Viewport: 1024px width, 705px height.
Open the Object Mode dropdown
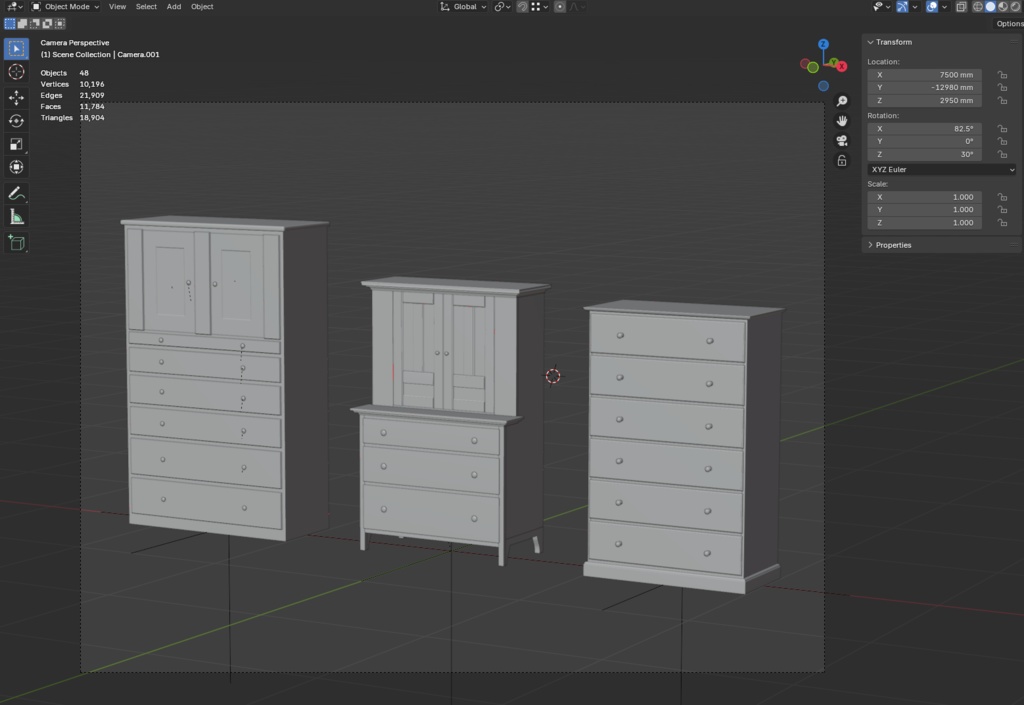66,7
